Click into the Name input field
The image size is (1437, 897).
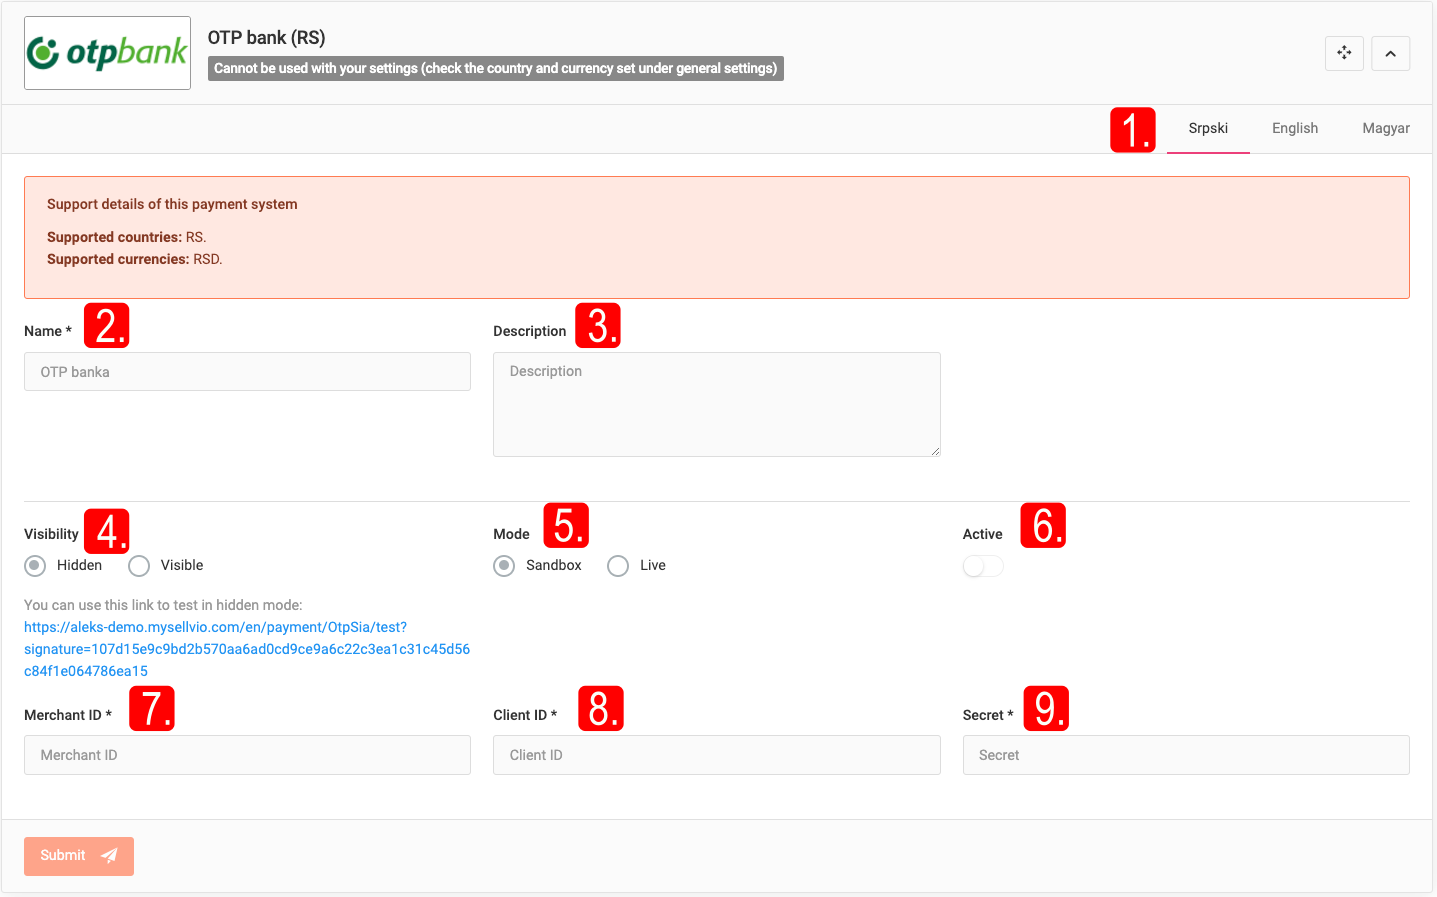[x=247, y=372]
